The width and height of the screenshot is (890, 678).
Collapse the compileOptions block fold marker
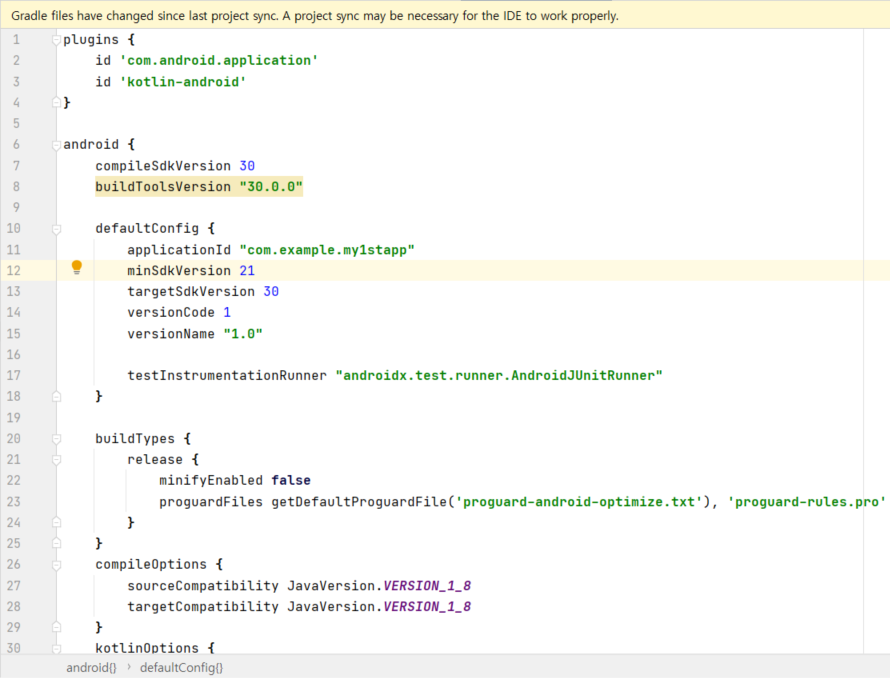click(56, 565)
